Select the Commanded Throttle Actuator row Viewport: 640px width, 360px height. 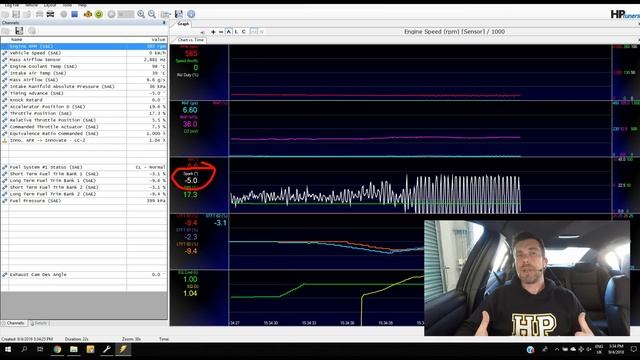(84, 127)
